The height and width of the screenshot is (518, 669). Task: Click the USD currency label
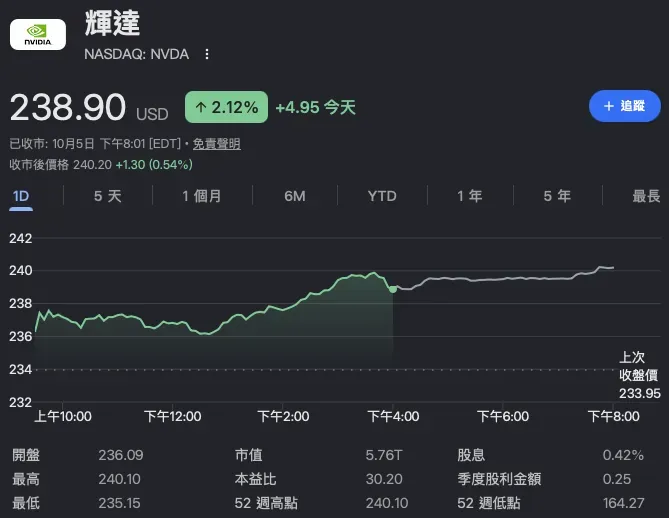152,114
